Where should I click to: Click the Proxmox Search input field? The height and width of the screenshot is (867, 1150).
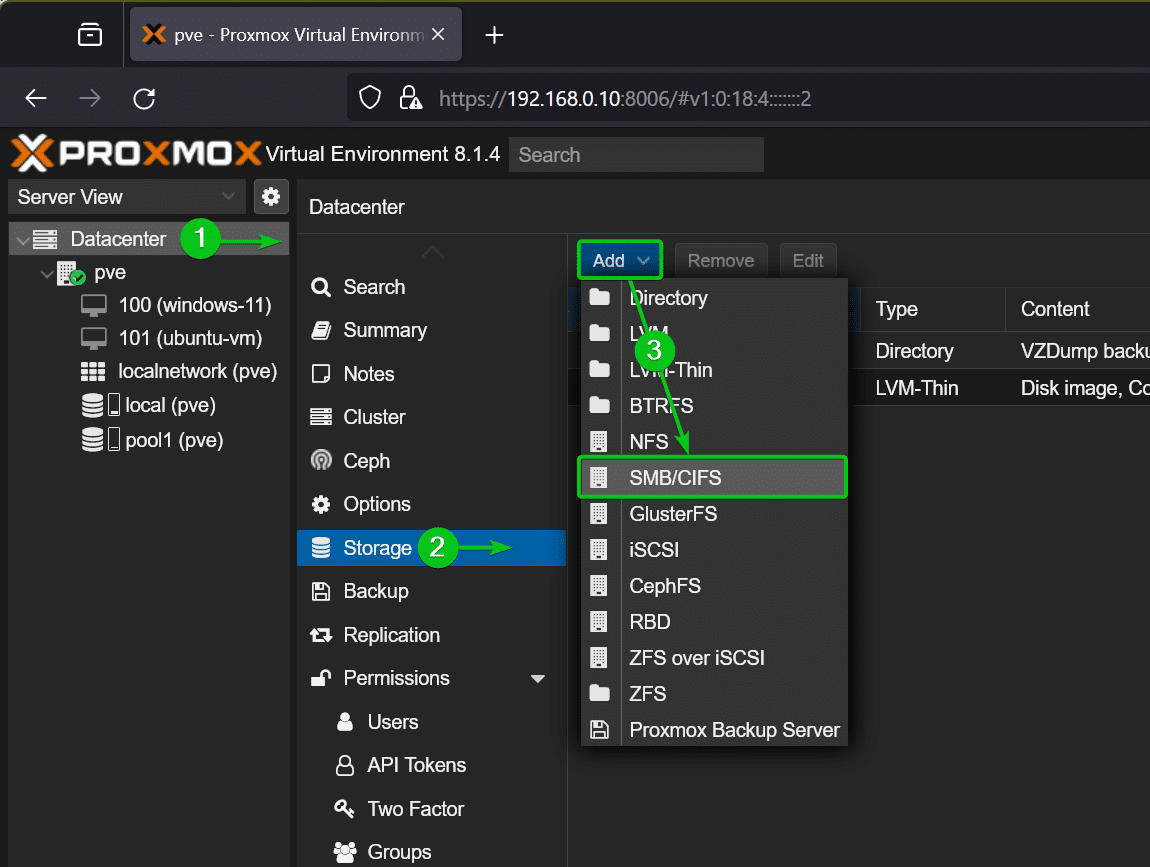636,155
